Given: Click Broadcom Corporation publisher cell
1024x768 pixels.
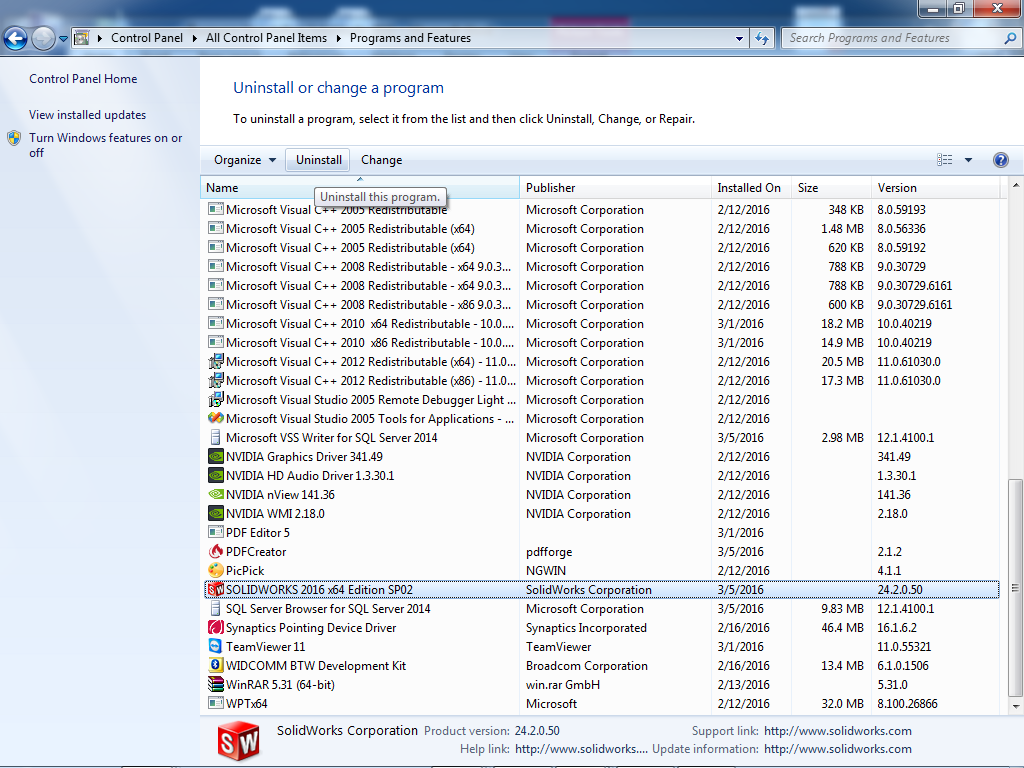Looking at the screenshot, I should (x=586, y=665).
